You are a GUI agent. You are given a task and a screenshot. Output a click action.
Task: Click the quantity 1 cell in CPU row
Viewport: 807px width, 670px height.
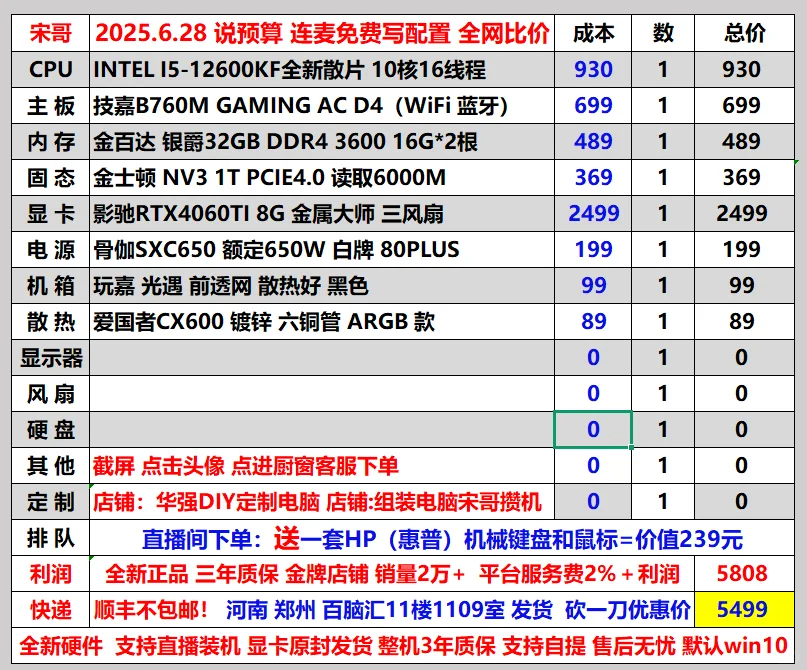point(663,69)
